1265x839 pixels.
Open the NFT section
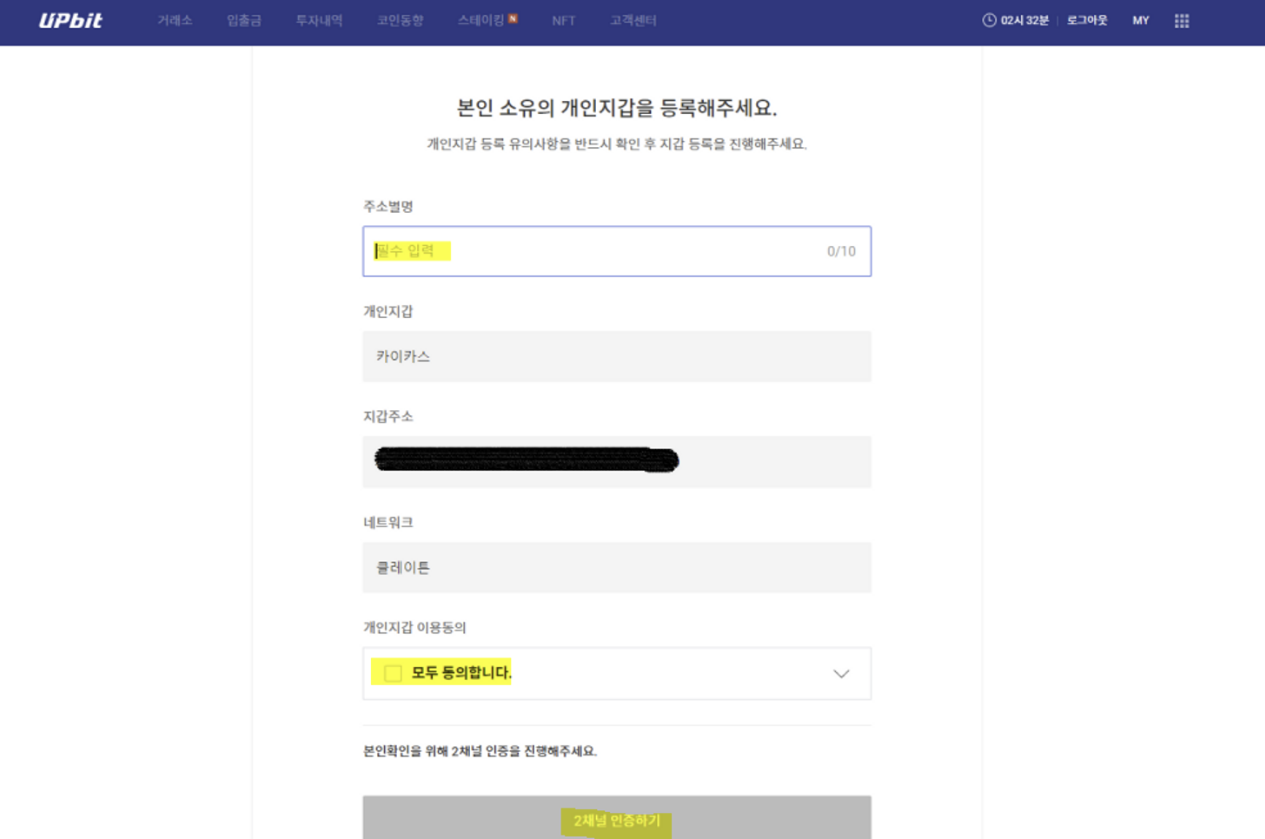tap(563, 21)
